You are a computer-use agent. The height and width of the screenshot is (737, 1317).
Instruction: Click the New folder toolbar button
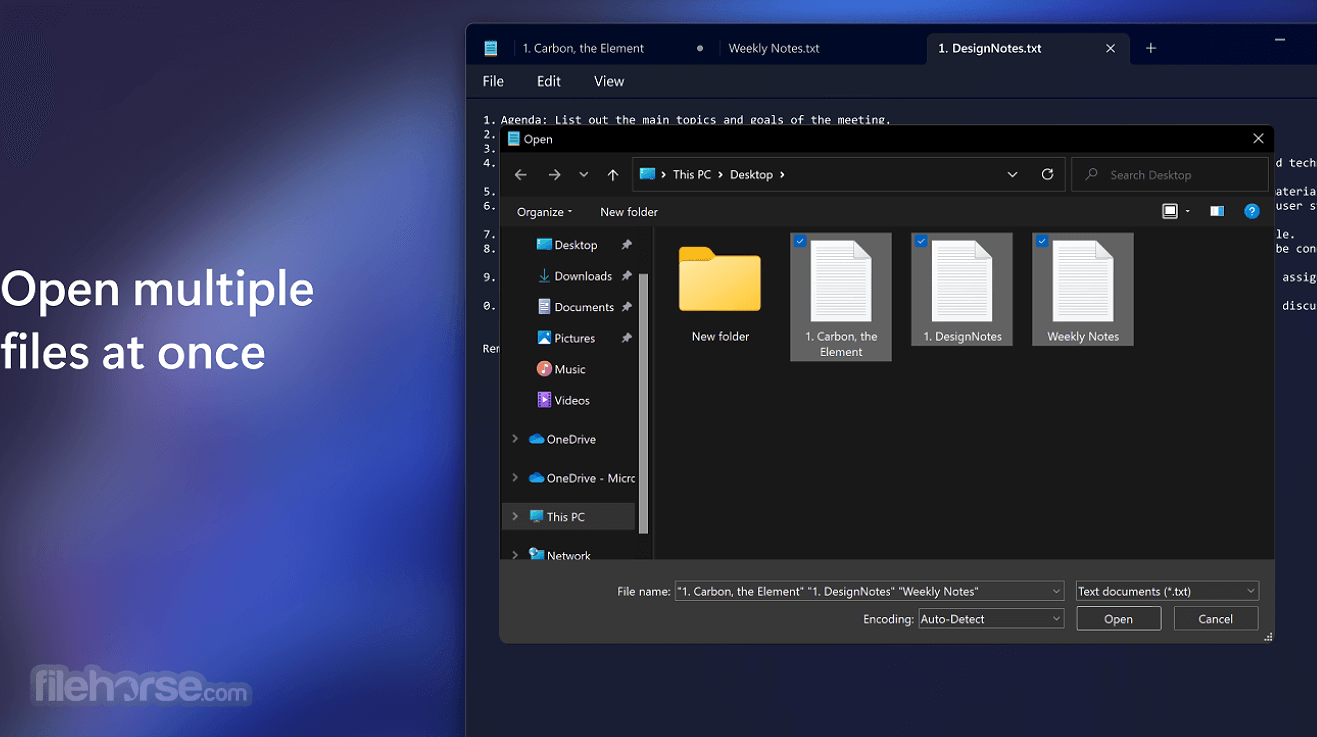[629, 212]
